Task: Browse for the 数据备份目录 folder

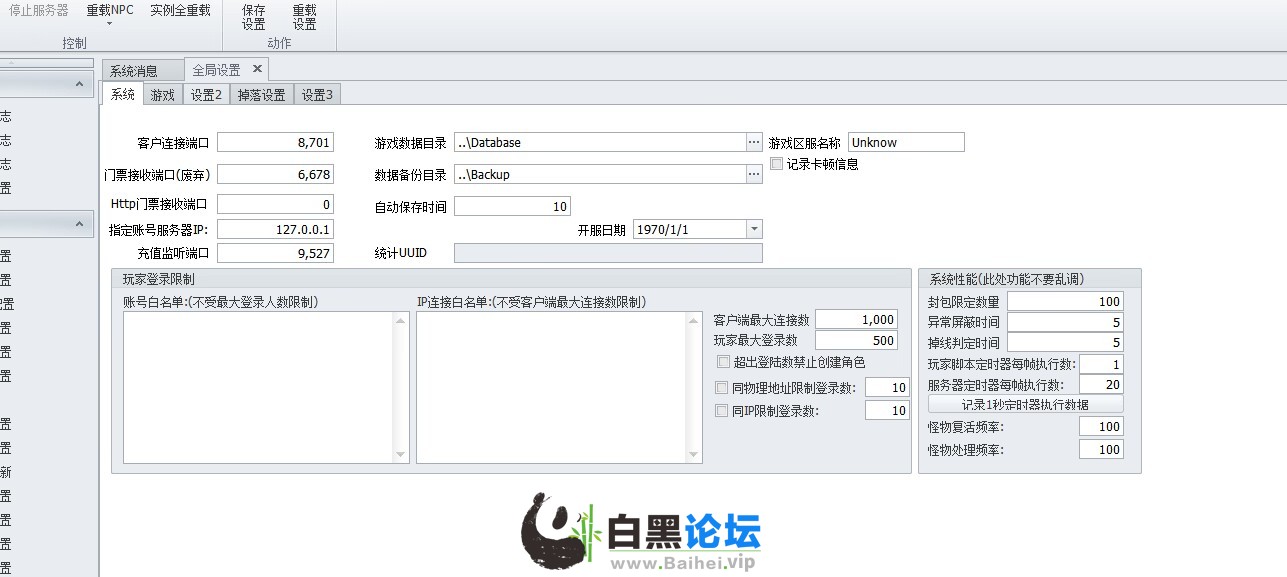Action: pyautogui.click(x=754, y=175)
